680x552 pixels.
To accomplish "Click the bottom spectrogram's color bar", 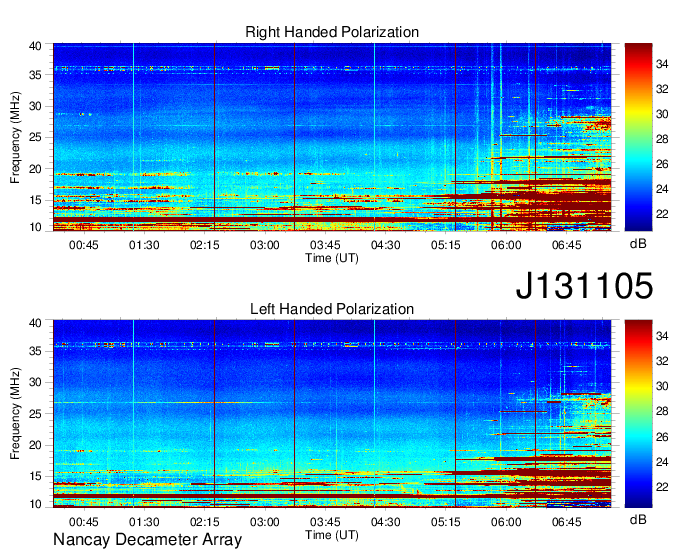I will tap(638, 414).
